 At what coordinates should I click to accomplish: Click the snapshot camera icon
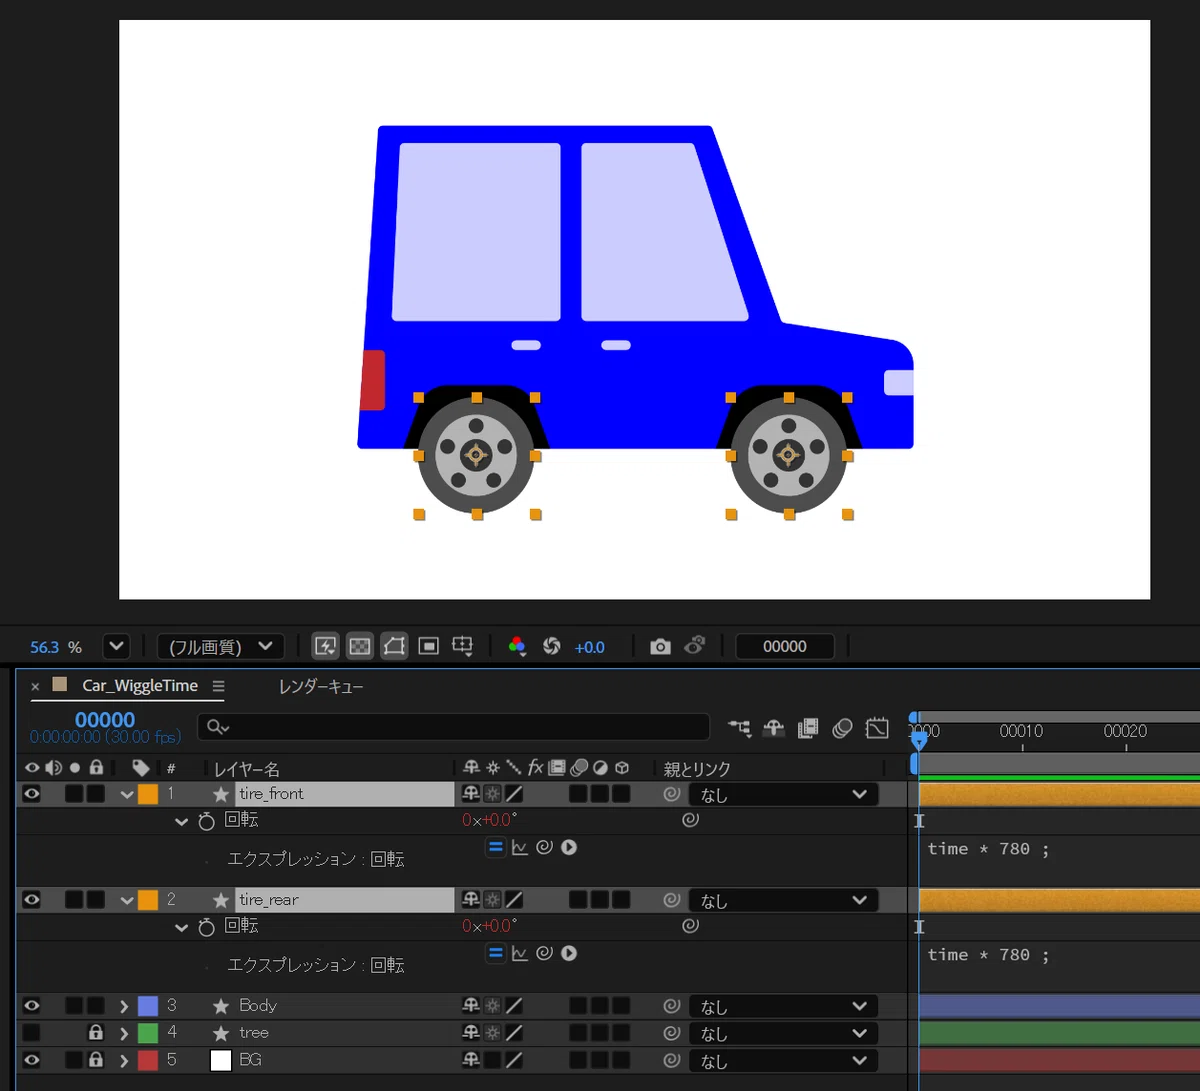660,647
